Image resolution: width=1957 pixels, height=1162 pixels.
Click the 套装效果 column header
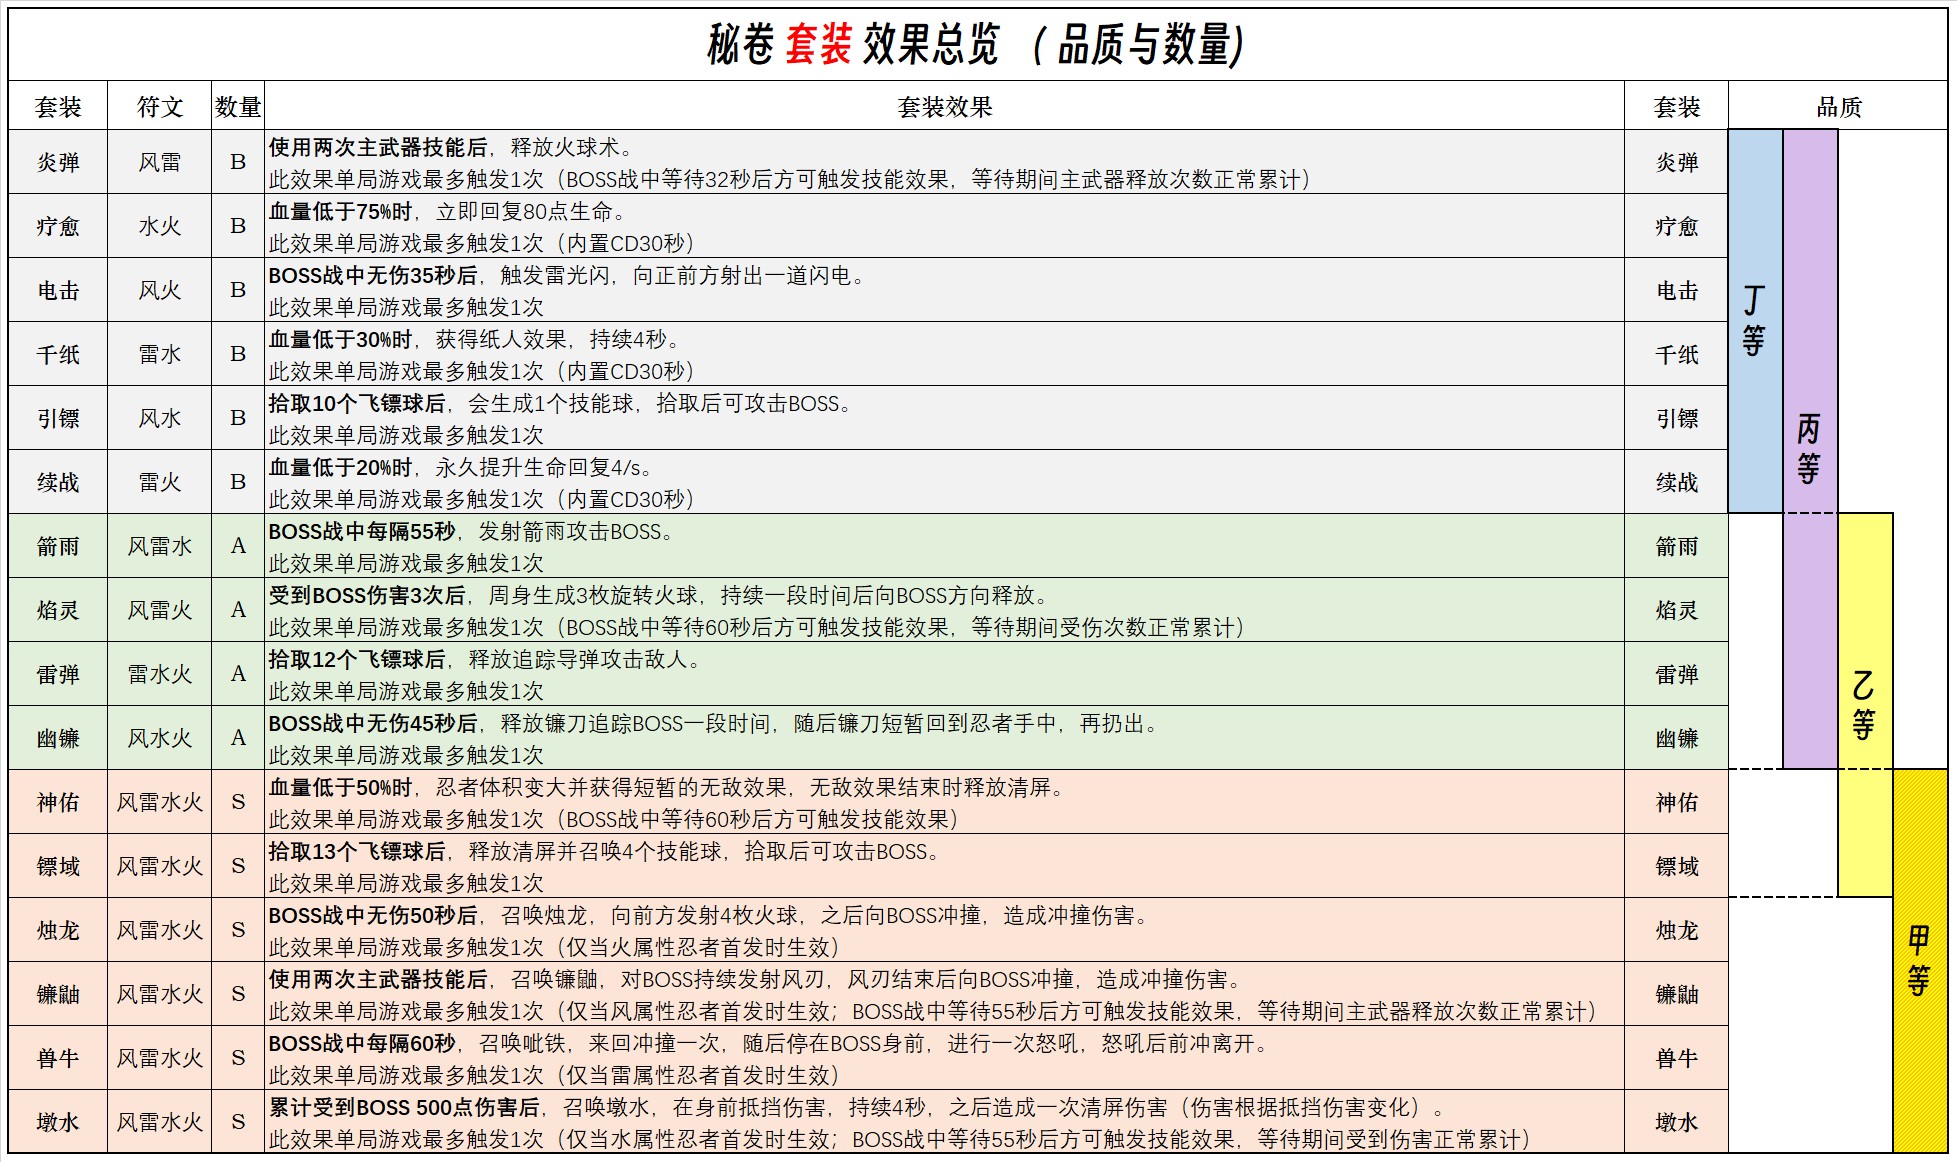944,106
